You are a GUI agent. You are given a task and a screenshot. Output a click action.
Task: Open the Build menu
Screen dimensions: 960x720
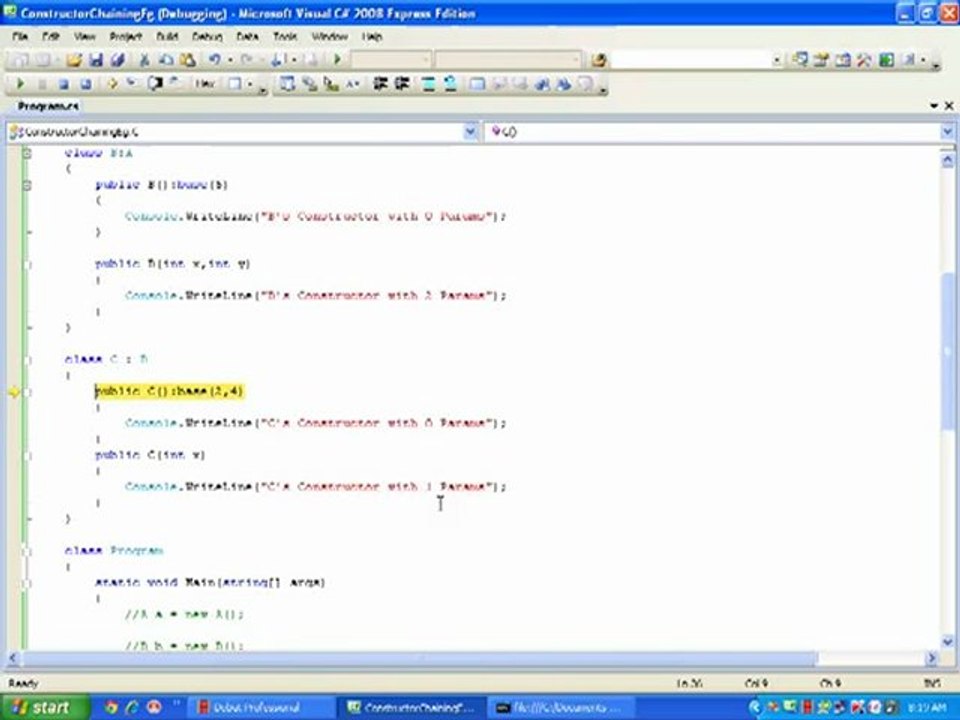pos(167,37)
